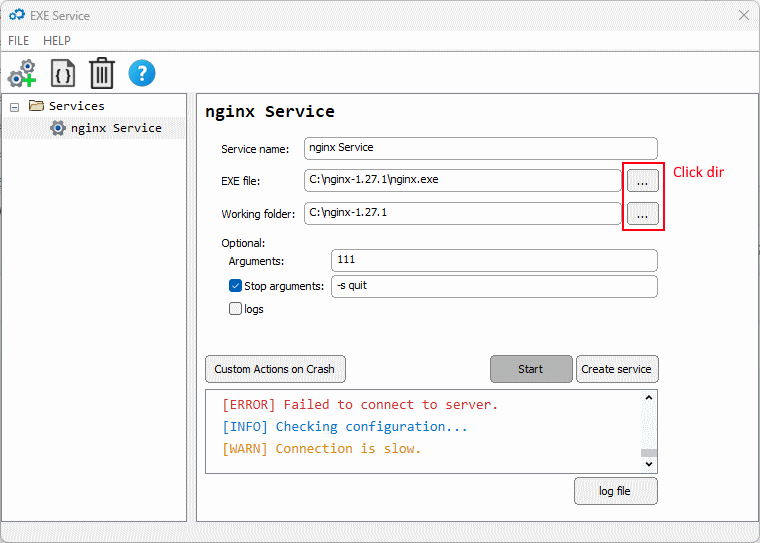The image size is (760, 543).
Task: Click the Start button
Action: coord(531,369)
